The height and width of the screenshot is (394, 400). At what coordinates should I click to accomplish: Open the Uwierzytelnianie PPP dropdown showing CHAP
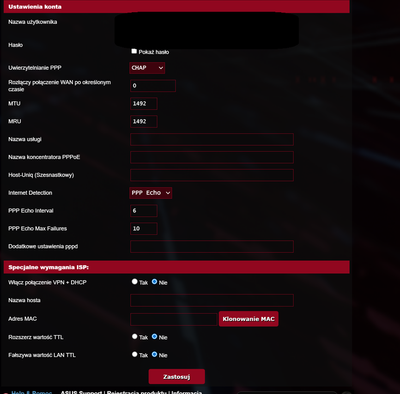pyautogui.click(x=147, y=68)
